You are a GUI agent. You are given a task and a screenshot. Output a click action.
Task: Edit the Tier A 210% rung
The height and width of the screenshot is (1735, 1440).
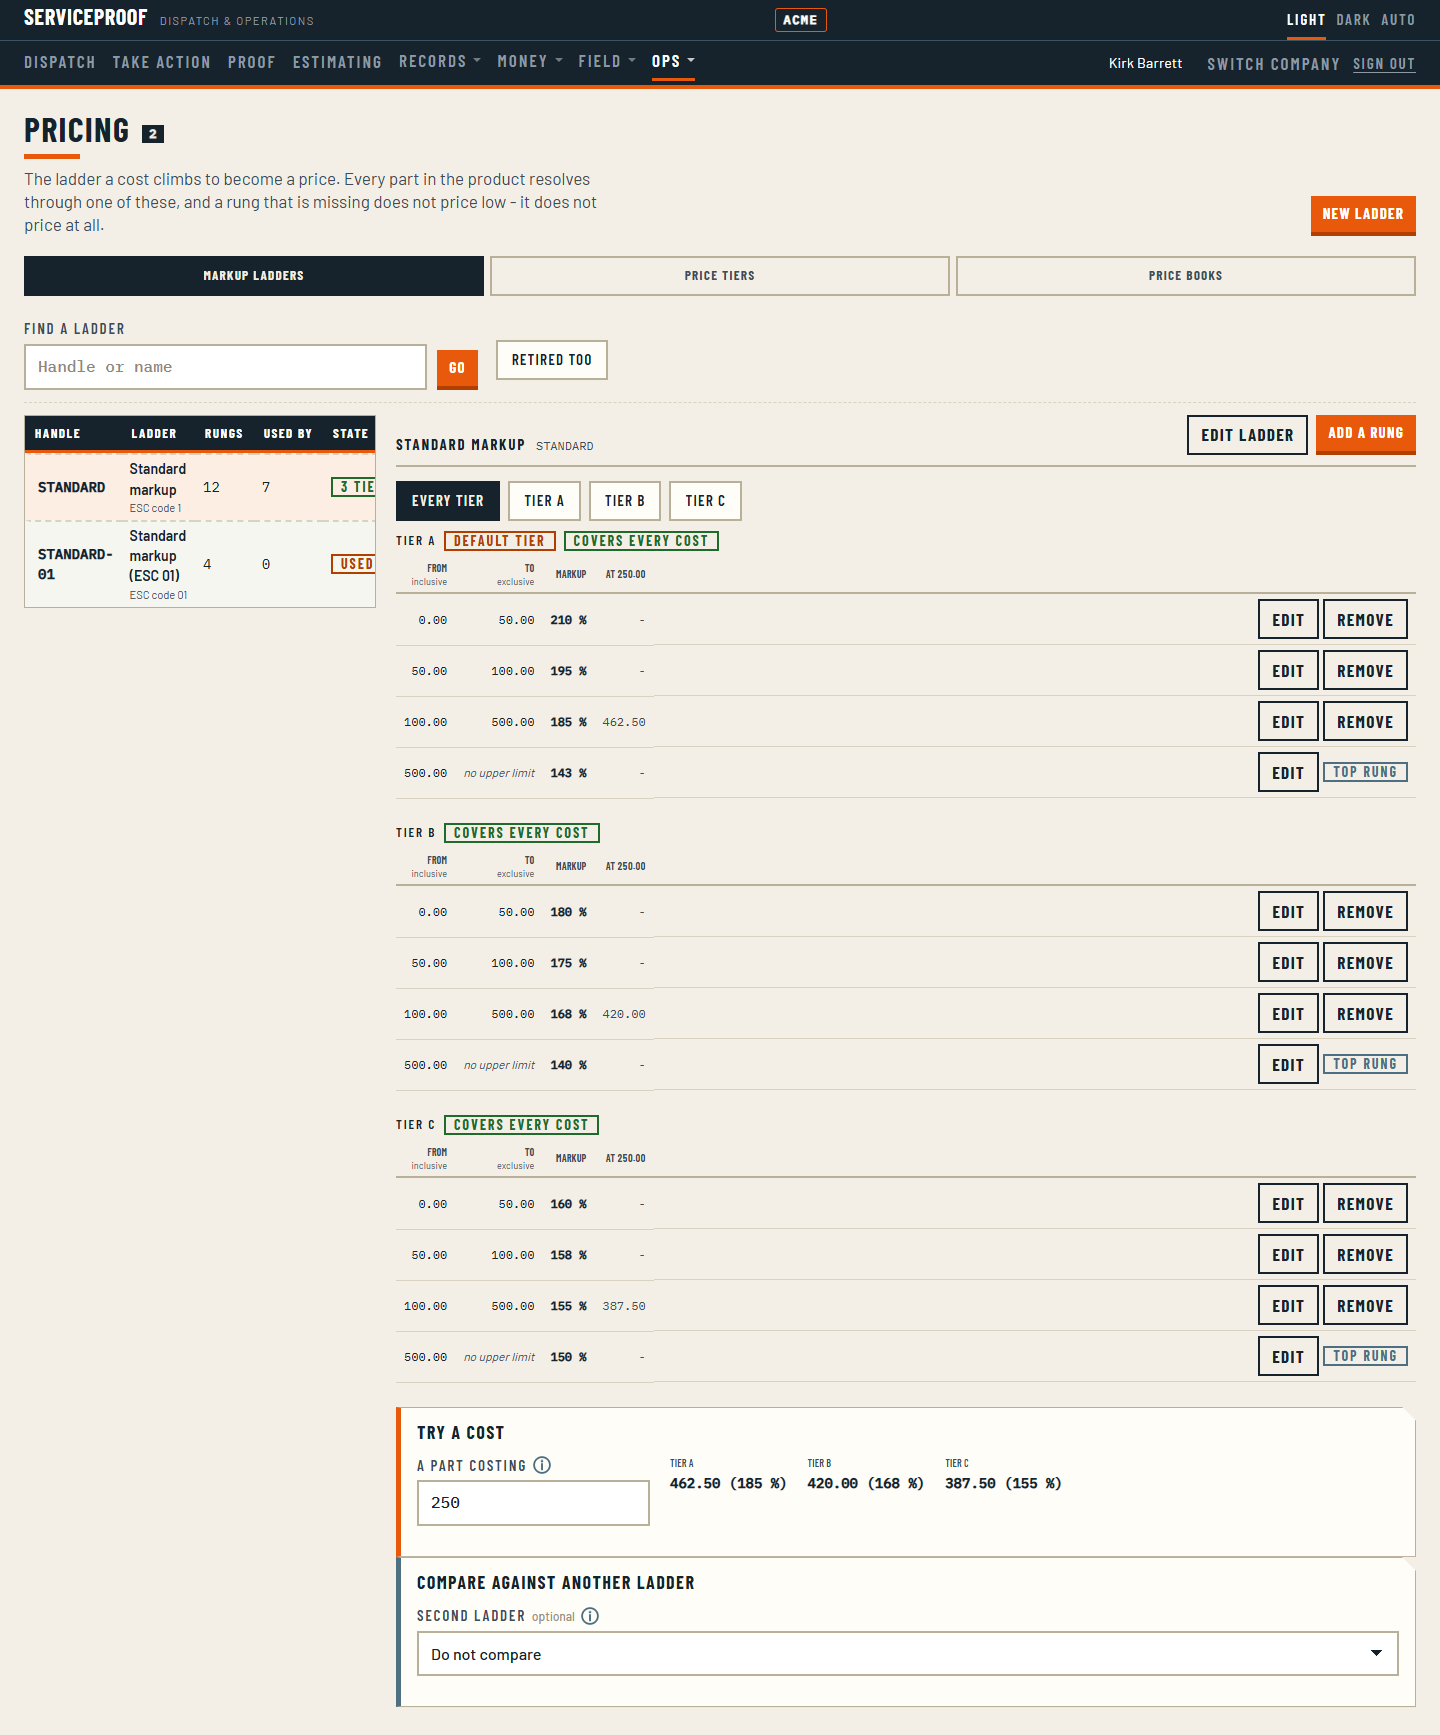pyautogui.click(x=1288, y=620)
